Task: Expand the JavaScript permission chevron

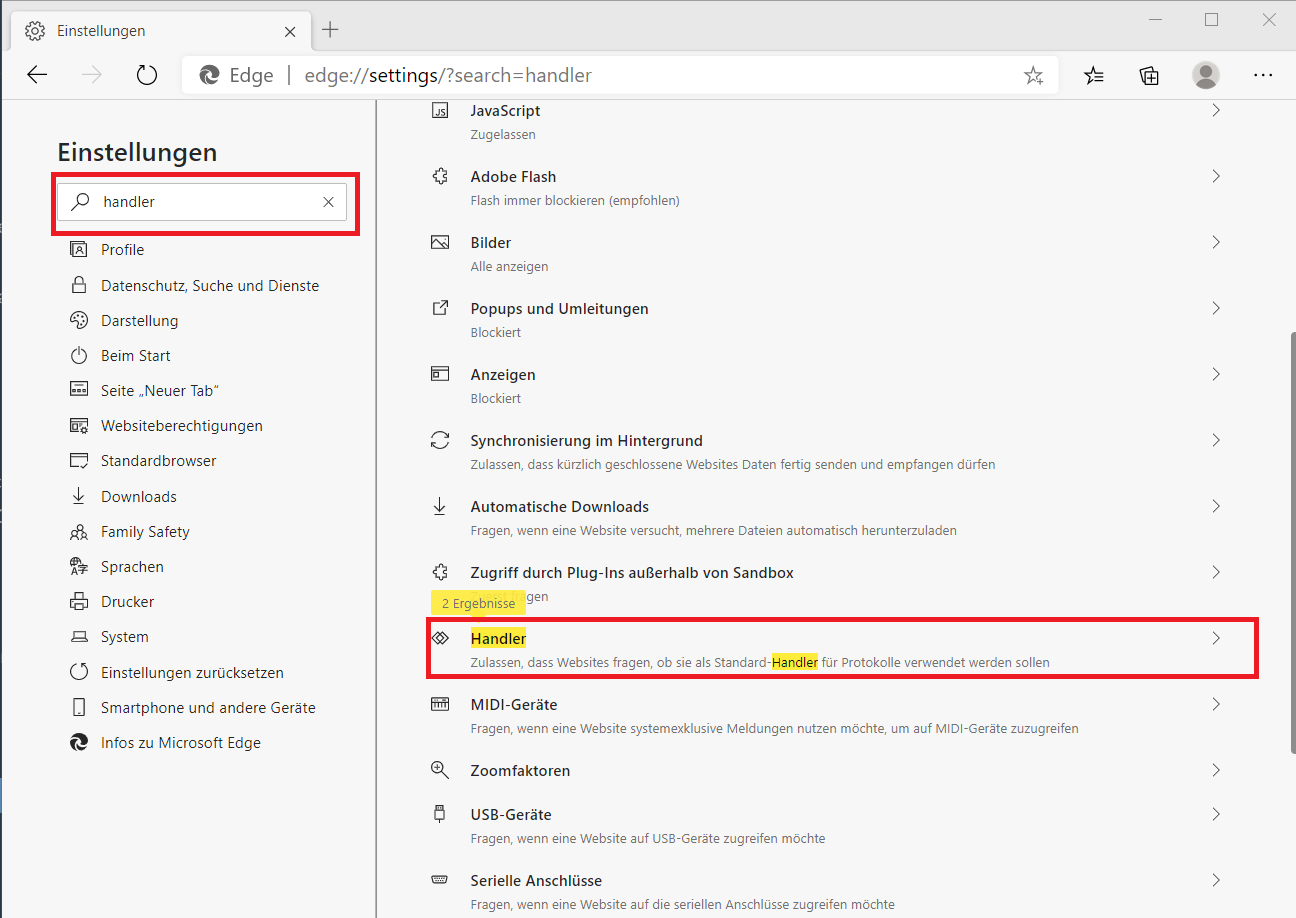Action: click(x=1216, y=111)
